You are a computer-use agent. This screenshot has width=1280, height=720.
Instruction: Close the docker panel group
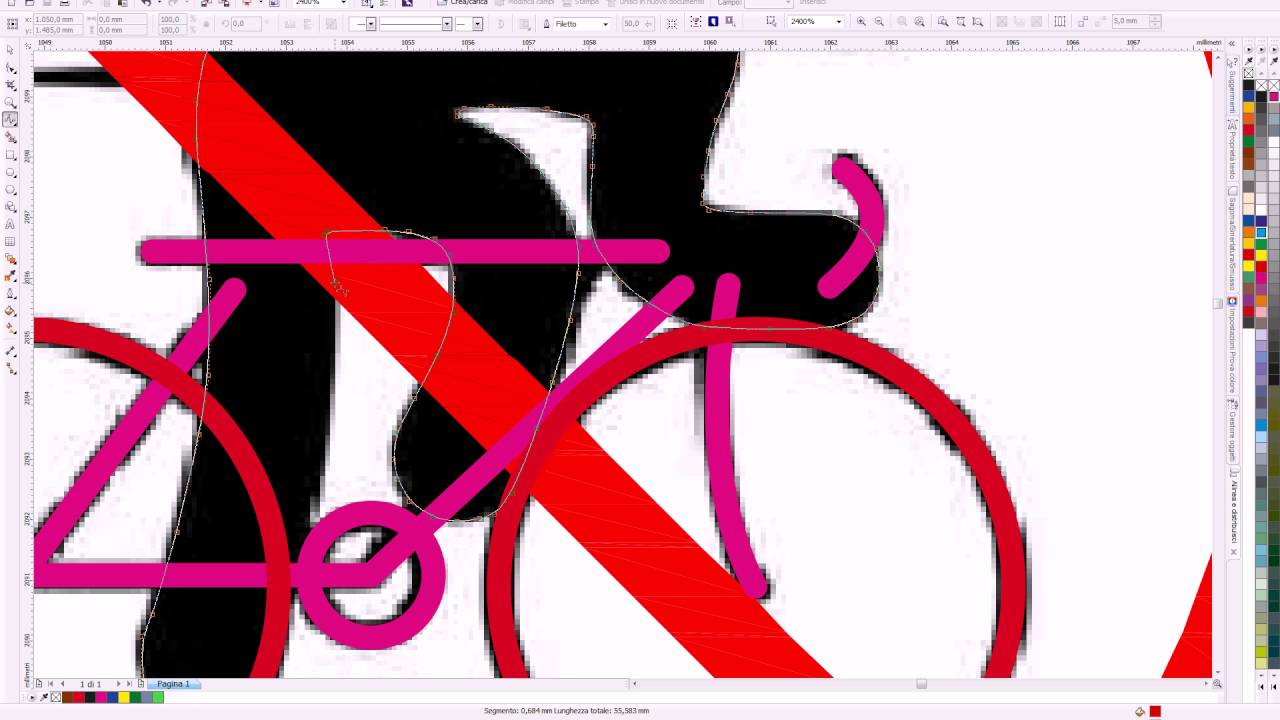click(1233, 551)
